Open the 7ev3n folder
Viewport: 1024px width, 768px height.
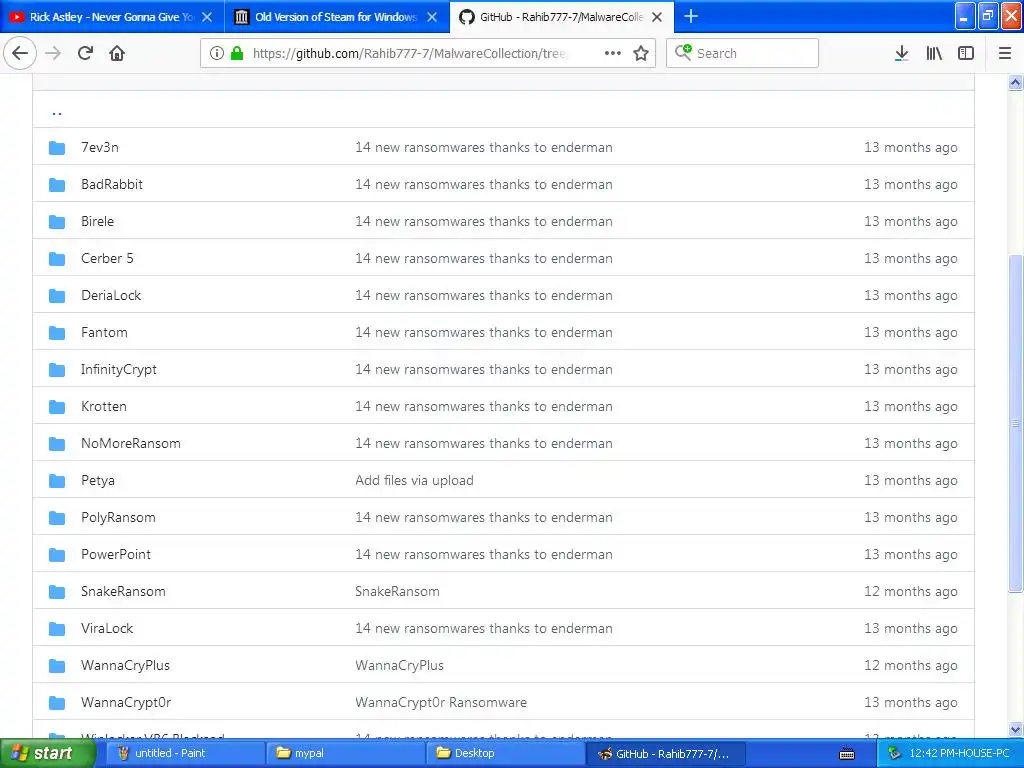pos(100,148)
